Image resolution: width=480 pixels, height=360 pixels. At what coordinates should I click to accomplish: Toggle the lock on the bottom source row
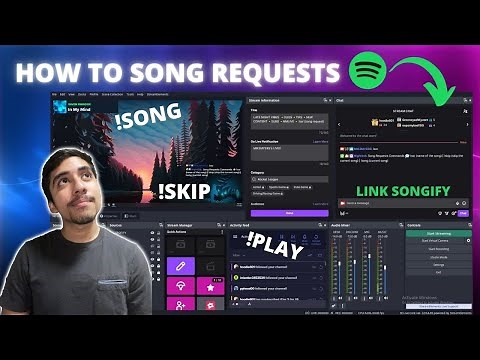pyautogui.click(x=159, y=279)
